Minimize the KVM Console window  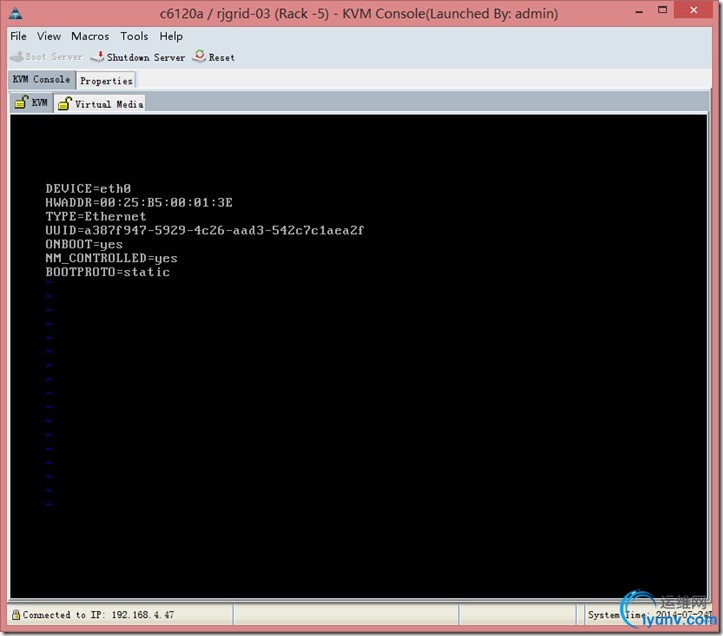(x=639, y=11)
